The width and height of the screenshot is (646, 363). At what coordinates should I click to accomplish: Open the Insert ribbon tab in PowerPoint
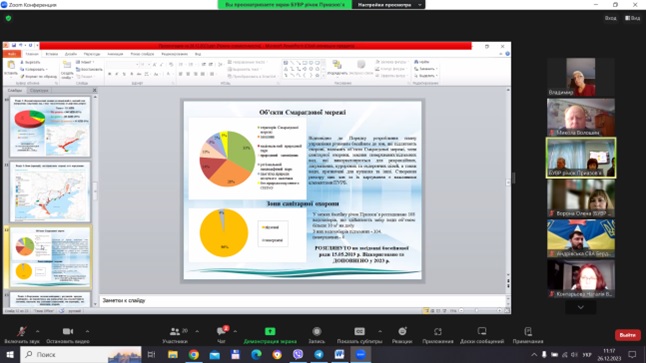(51, 54)
